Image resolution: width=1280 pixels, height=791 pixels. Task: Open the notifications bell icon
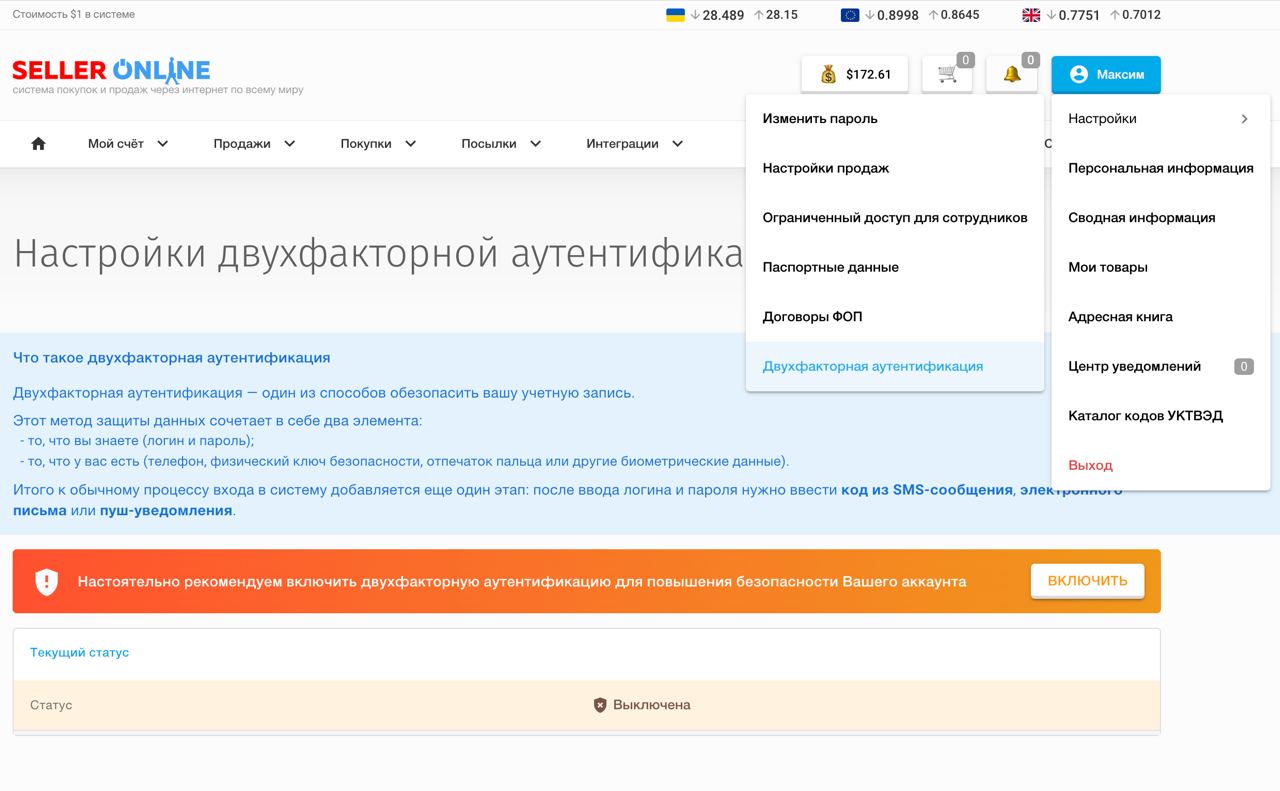click(1012, 74)
